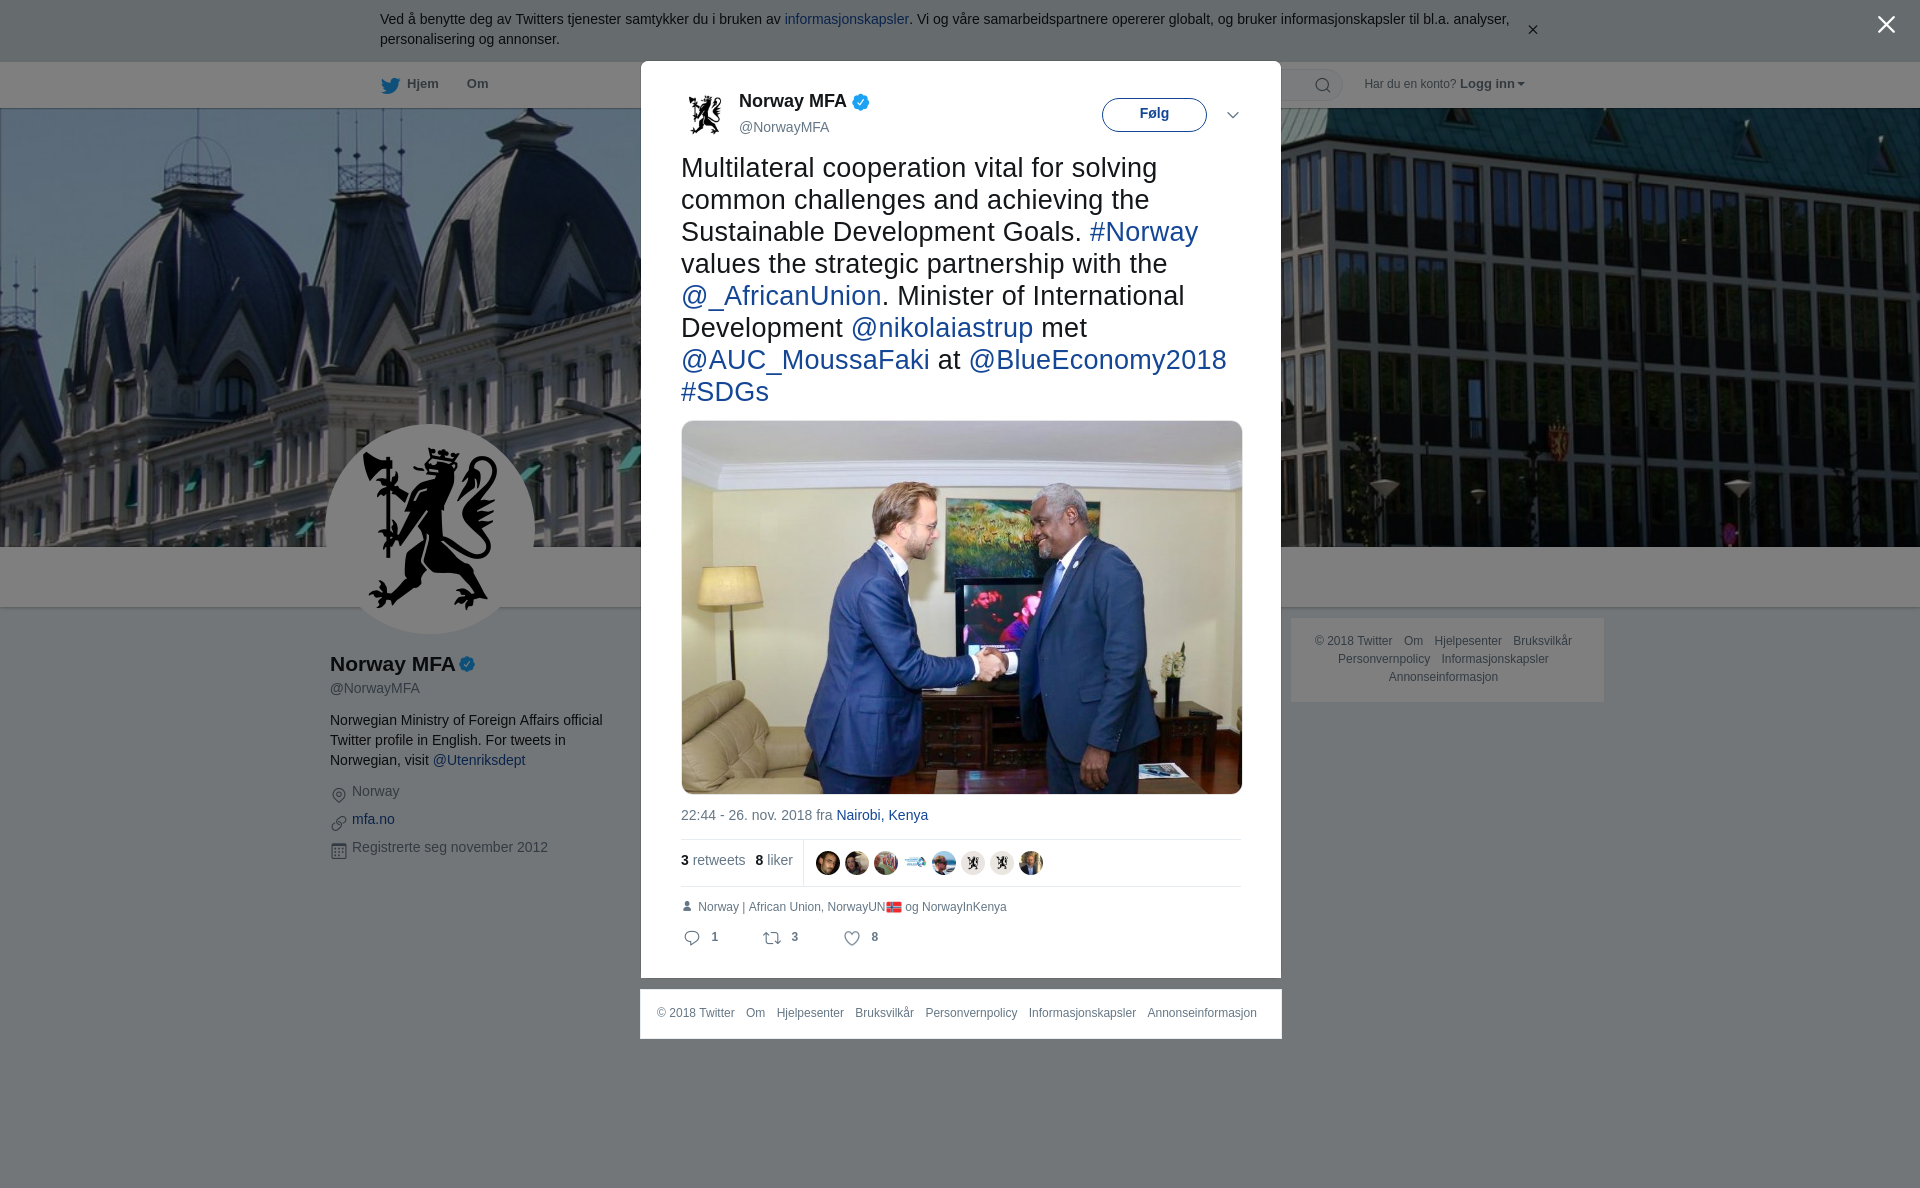This screenshot has width=1920, height=1188.
Task: Follow Norway MFA with Følg button
Action: point(1154,115)
